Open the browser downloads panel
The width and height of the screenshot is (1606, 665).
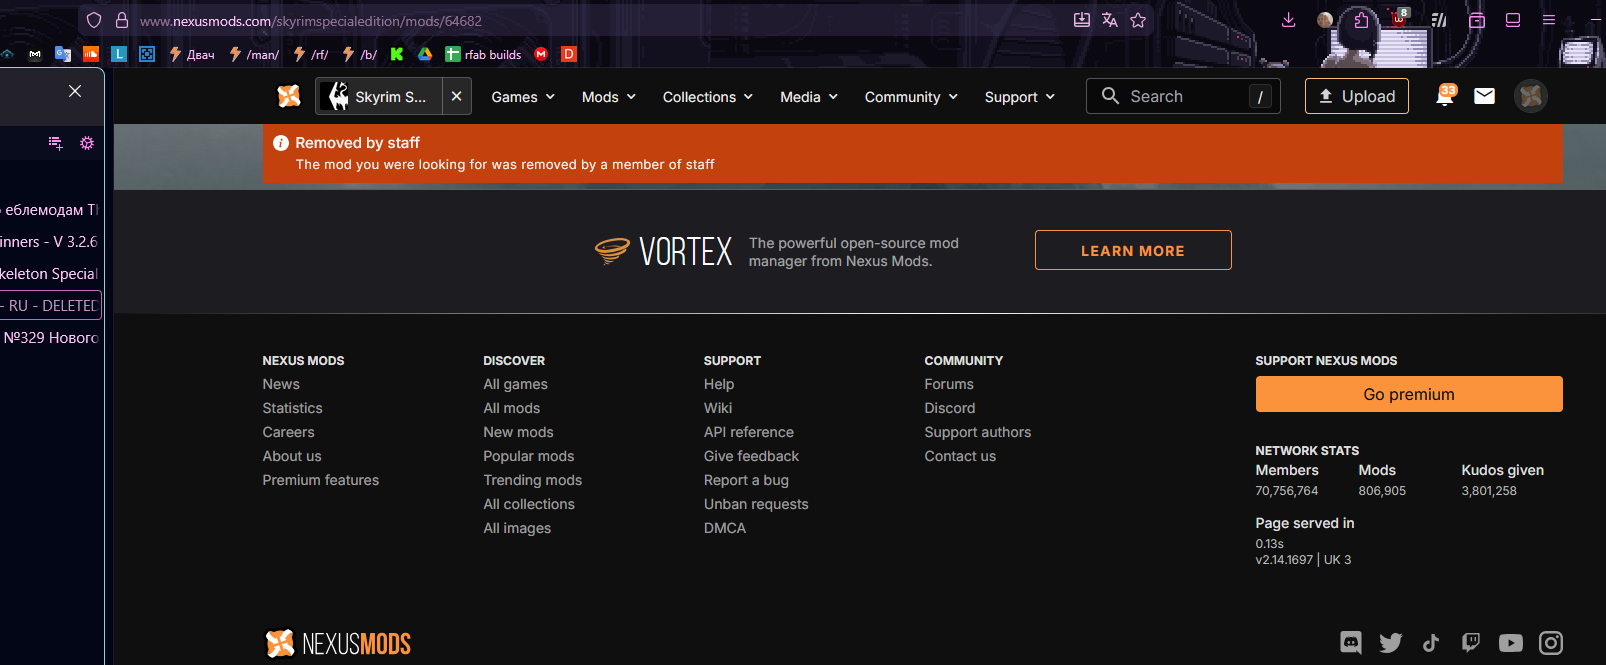pyautogui.click(x=1289, y=20)
